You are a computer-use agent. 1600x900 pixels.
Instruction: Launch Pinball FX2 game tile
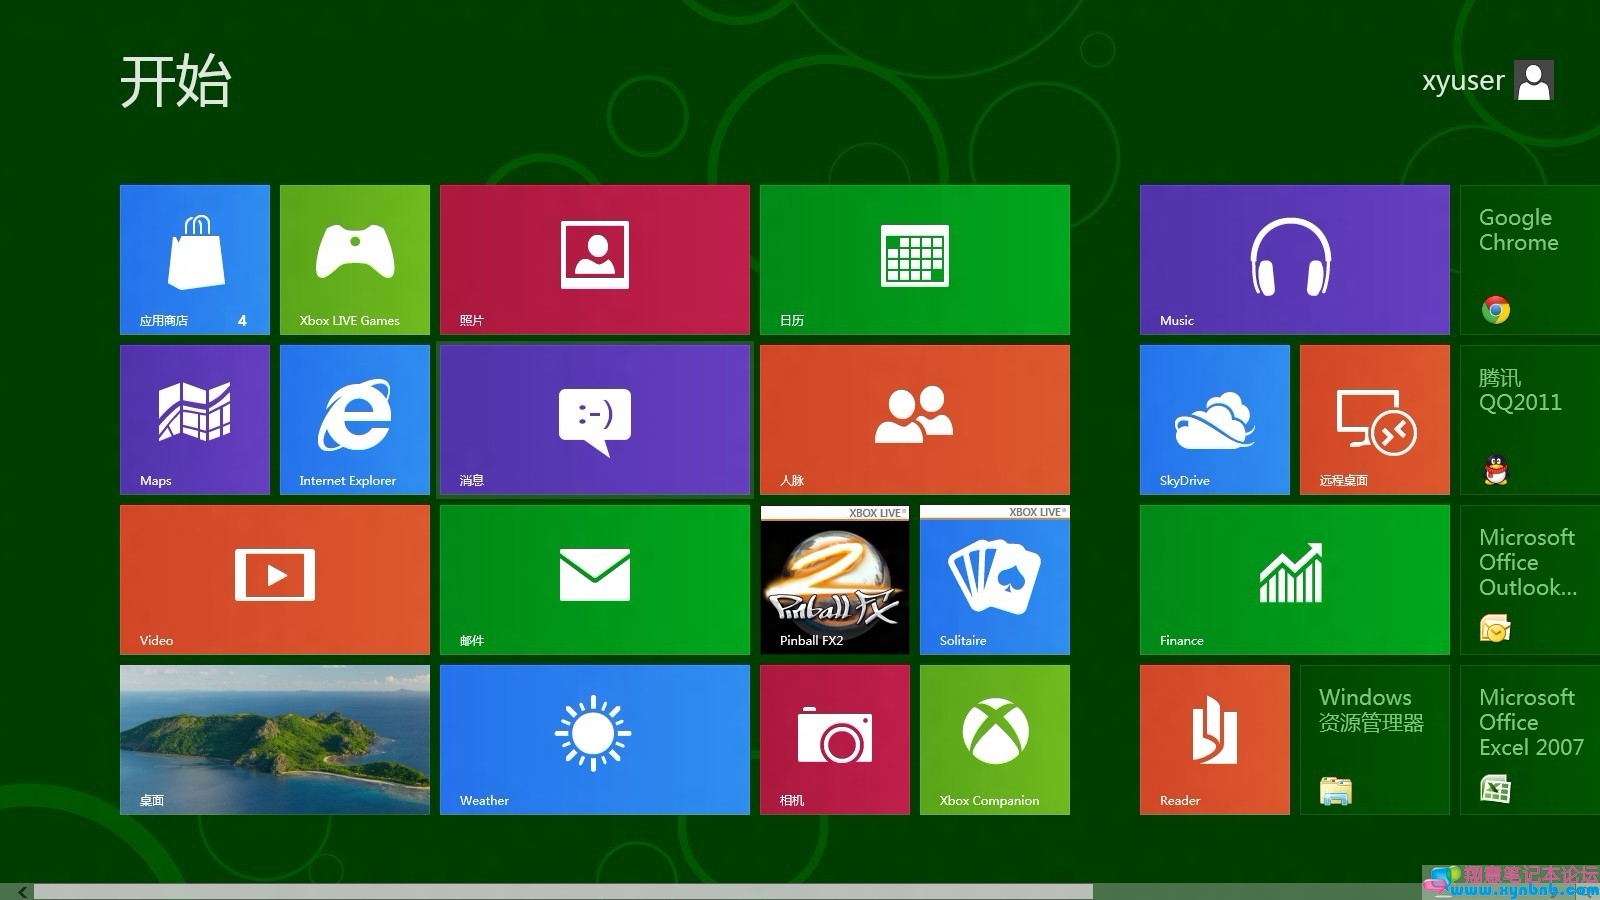pyautogui.click(x=835, y=580)
